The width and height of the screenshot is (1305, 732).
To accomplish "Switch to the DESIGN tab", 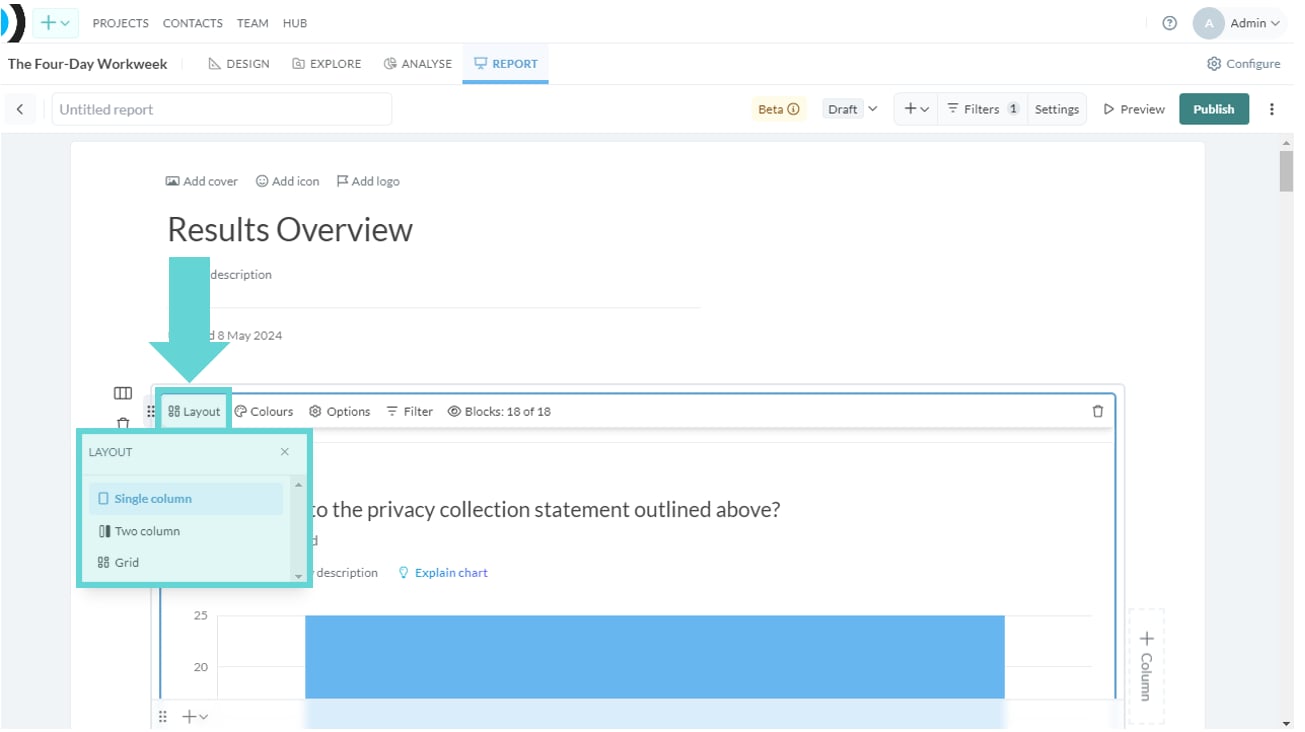I will click(x=239, y=63).
